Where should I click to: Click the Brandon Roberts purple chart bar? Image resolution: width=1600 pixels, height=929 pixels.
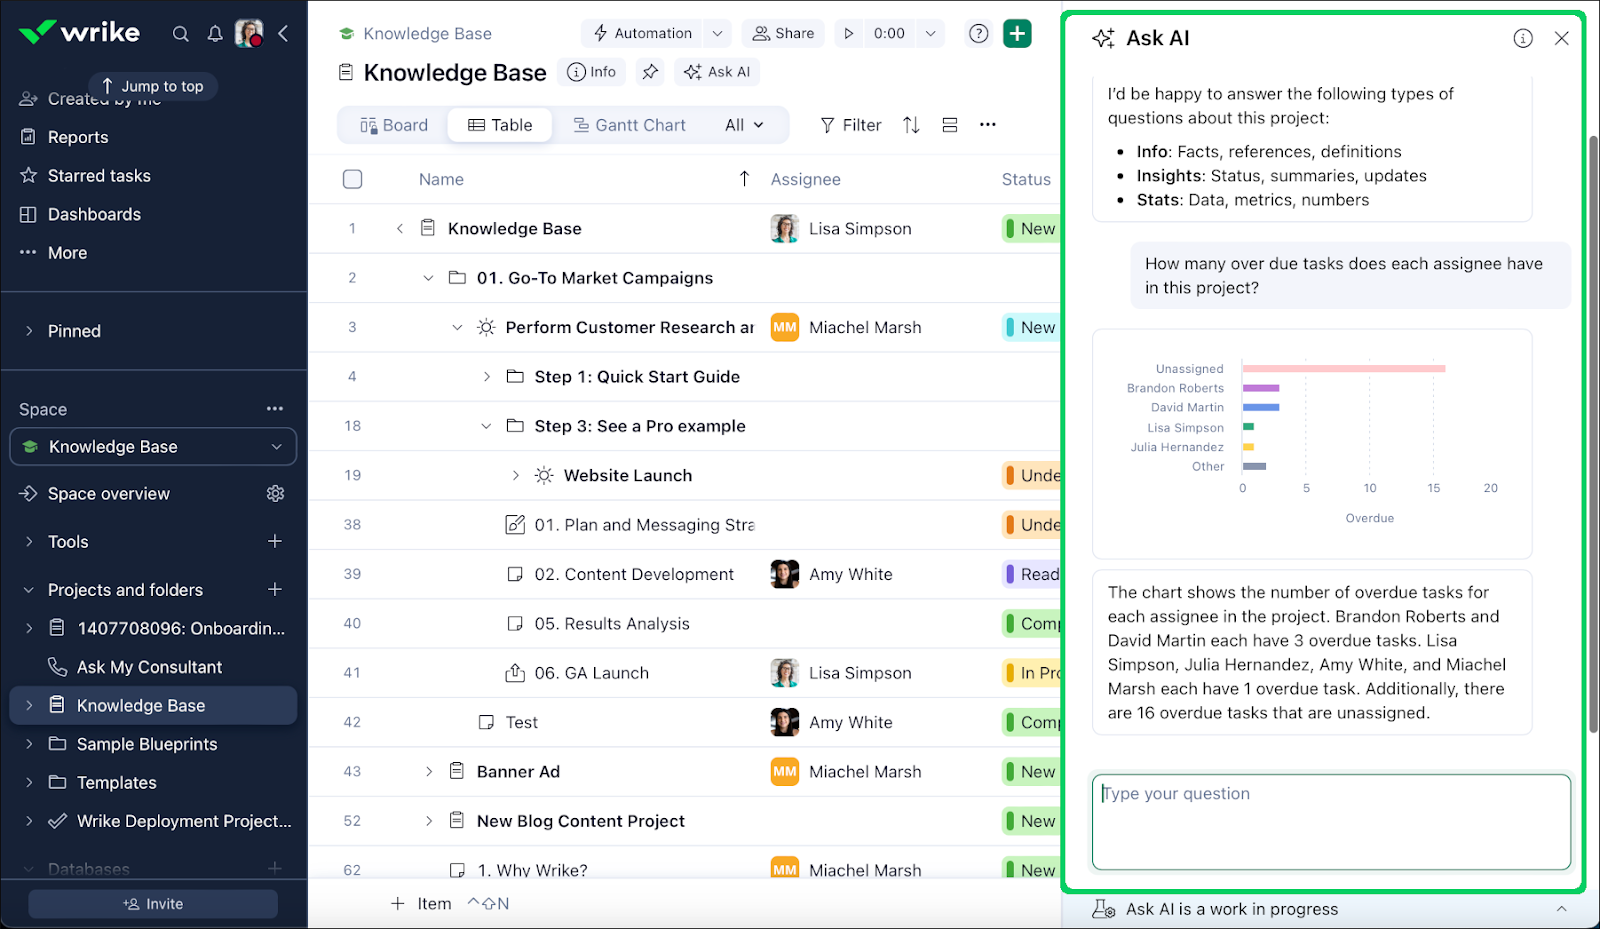(1261, 388)
